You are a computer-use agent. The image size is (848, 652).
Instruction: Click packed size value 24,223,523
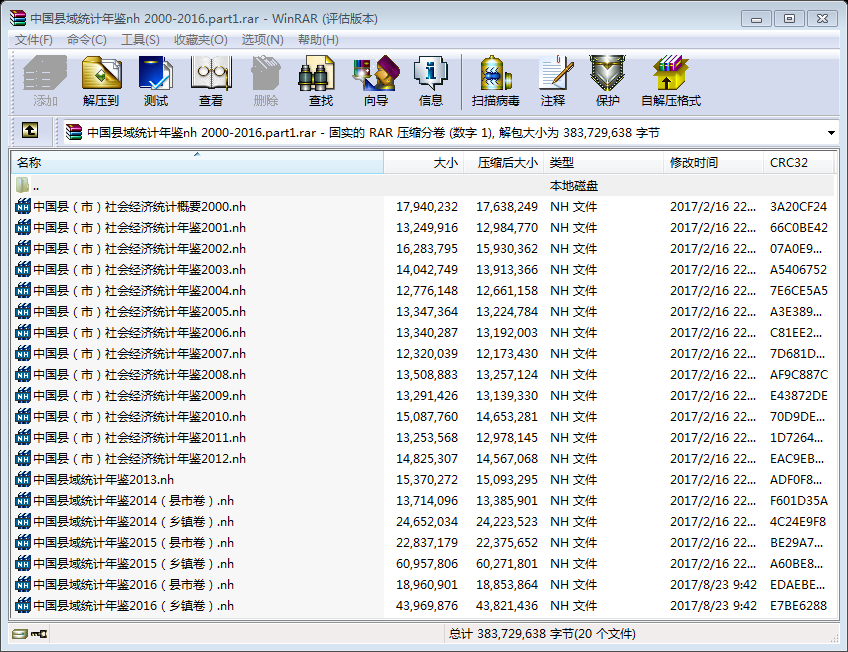click(x=507, y=522)
